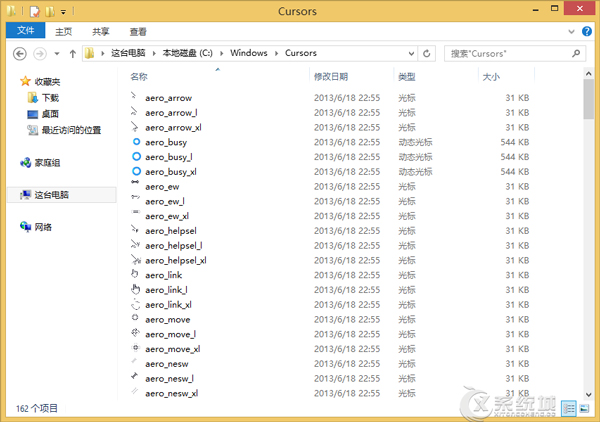The height and width of the screenshot is (422, 600).
Task: Select the aero_link_xl file icon
Action: click(x=135, y=304)
